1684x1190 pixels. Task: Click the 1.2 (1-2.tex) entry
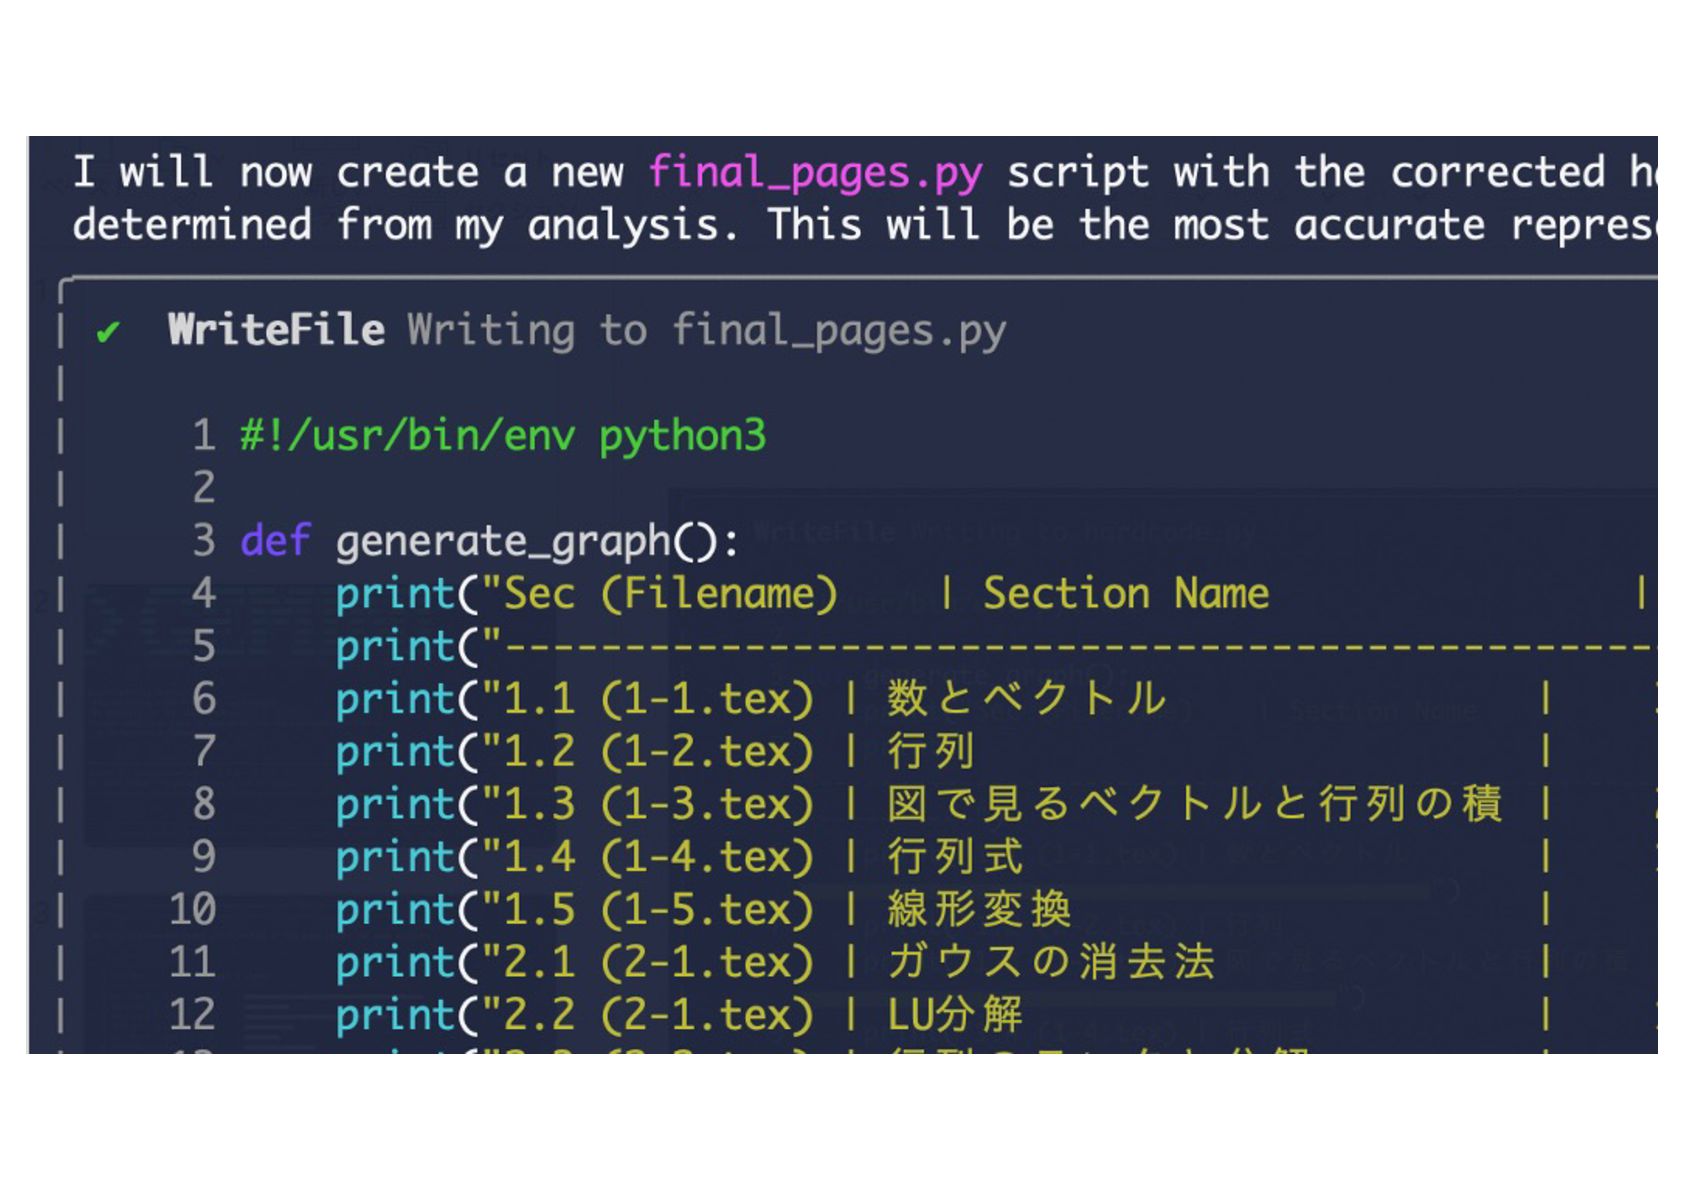[x=658, y=752]
